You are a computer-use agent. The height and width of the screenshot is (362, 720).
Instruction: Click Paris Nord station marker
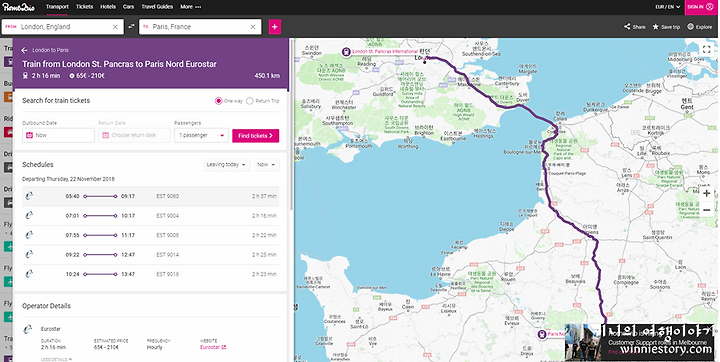click(x=541, y=334)
